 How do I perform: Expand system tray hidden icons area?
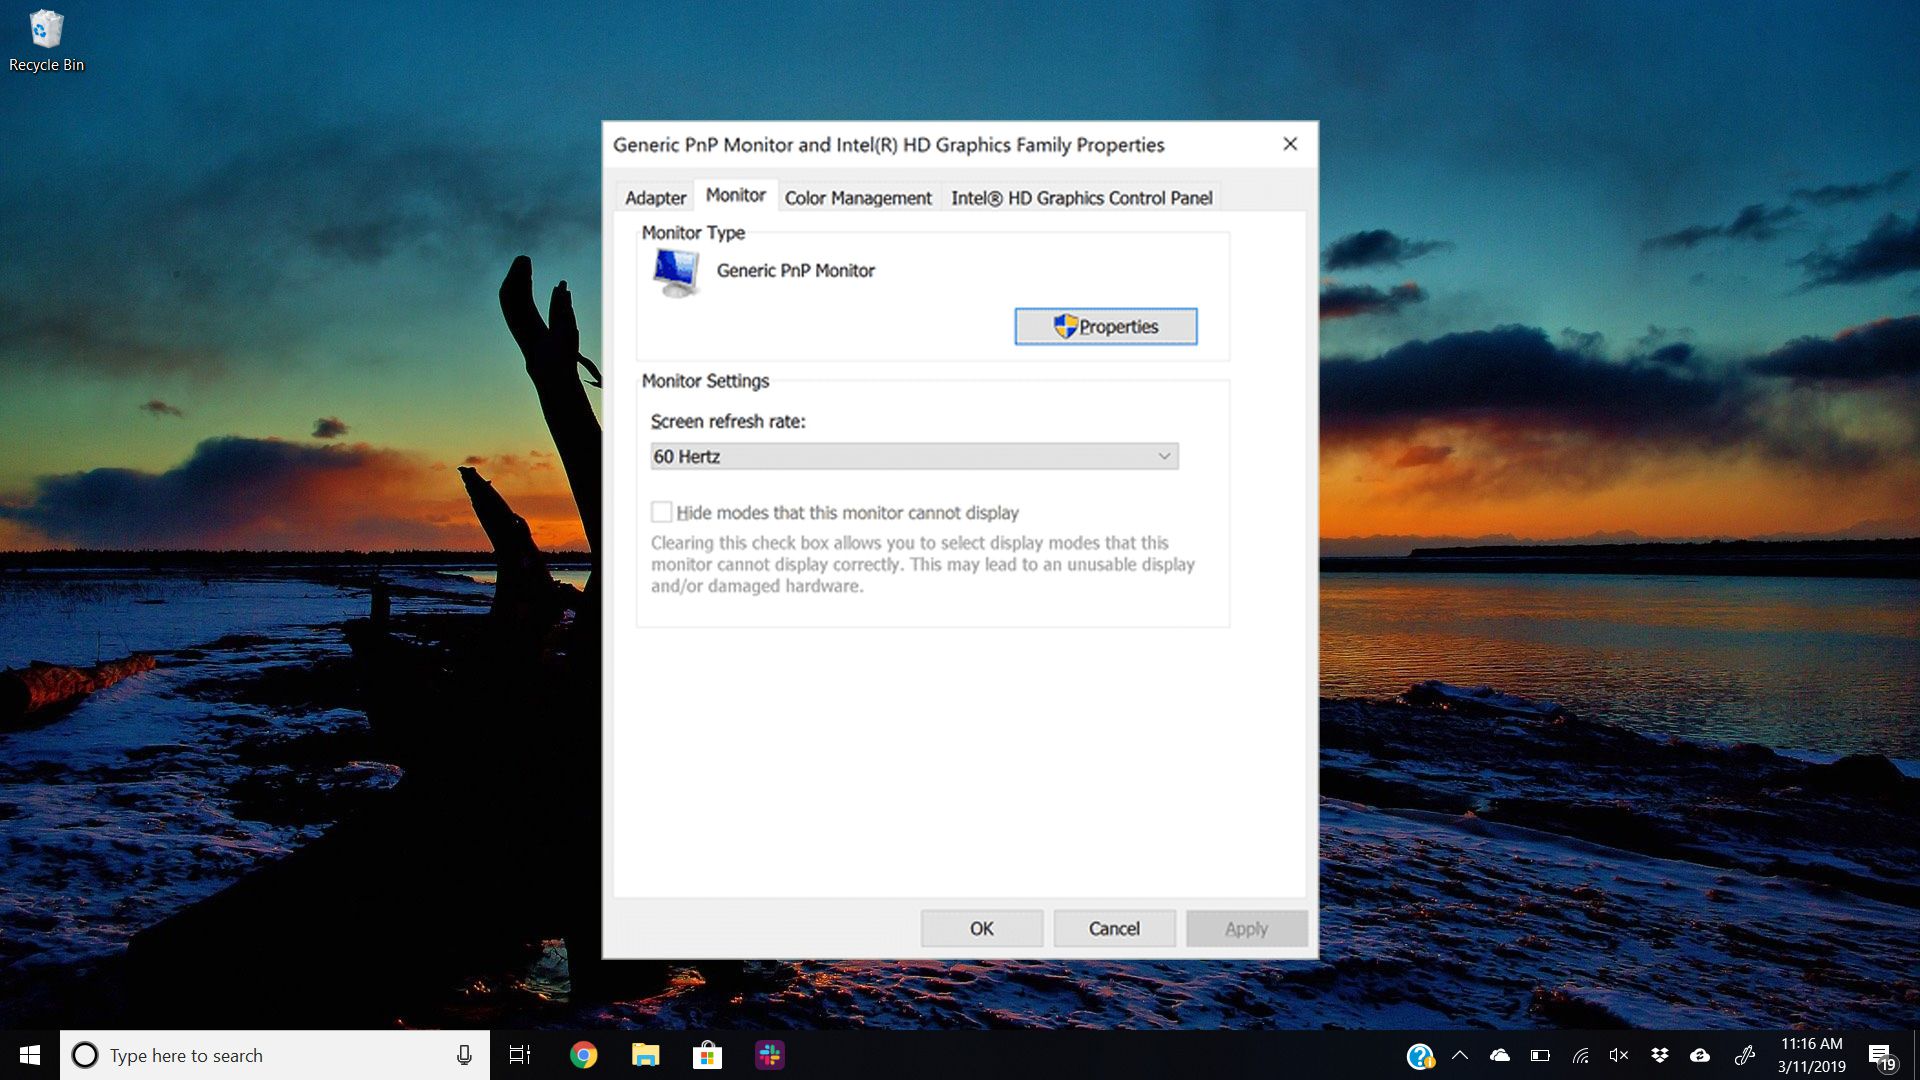click(x=1458, y=1054)
